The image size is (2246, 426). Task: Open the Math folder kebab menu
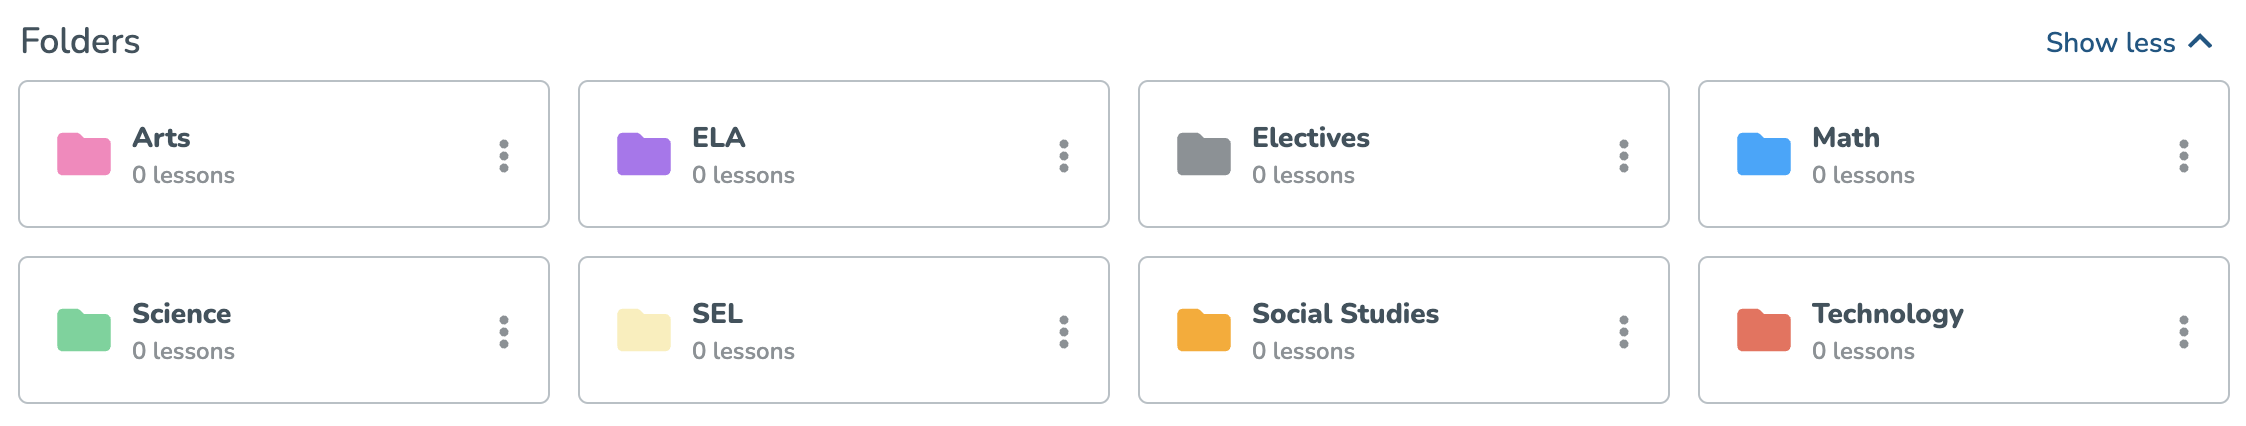point(2184,156)
